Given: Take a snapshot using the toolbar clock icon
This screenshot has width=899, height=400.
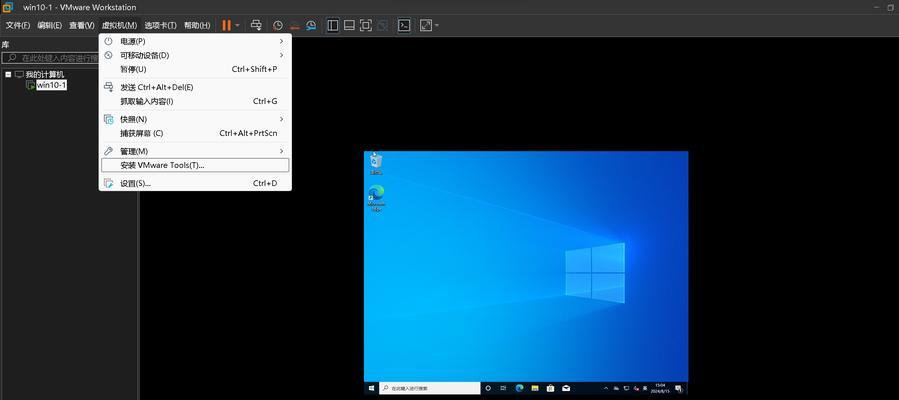Looking at the screenshot, I should point(277,25).
